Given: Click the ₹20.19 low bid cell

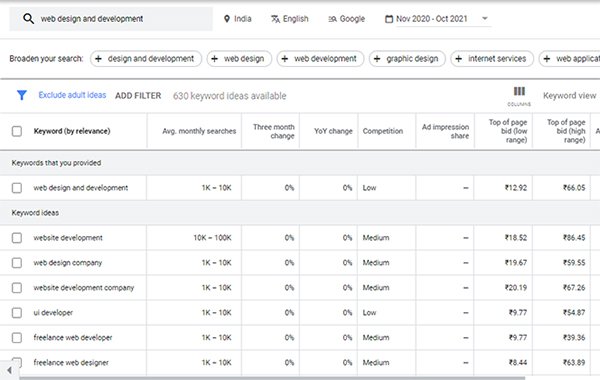Looking at the screenshot, I should click(516, 288).
